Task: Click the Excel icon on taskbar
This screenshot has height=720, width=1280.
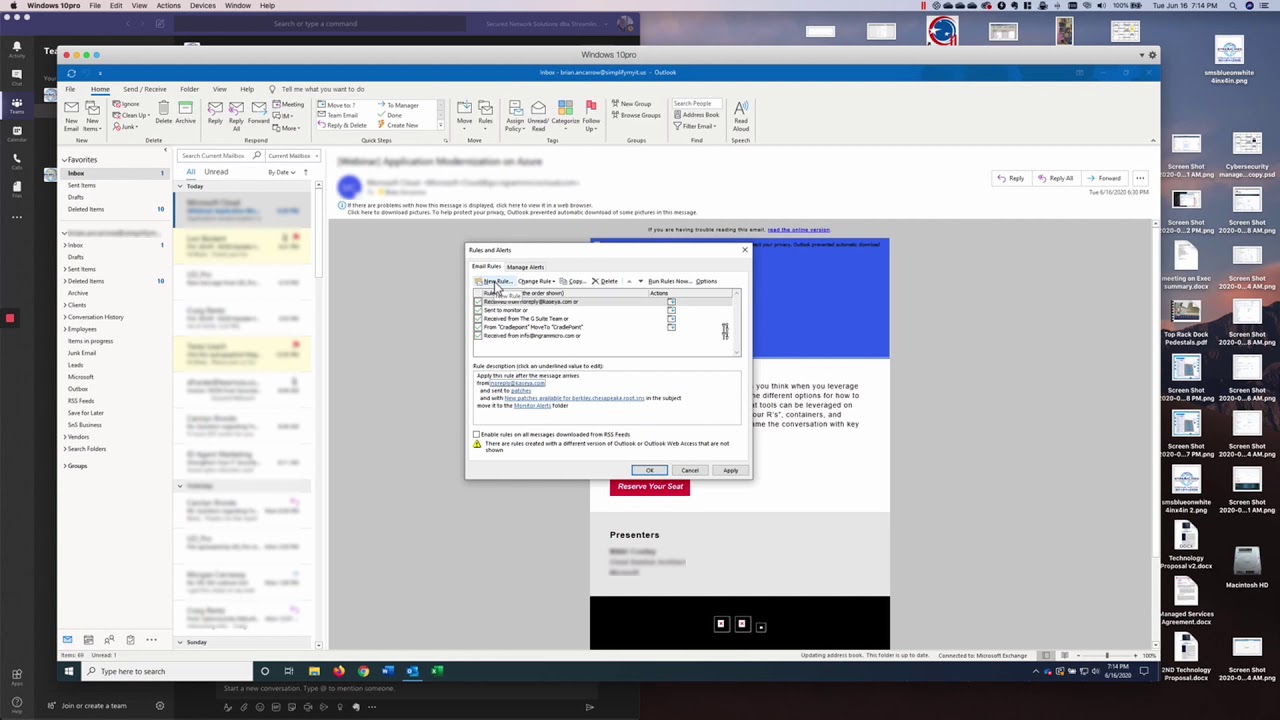Action: pos(437,671)
